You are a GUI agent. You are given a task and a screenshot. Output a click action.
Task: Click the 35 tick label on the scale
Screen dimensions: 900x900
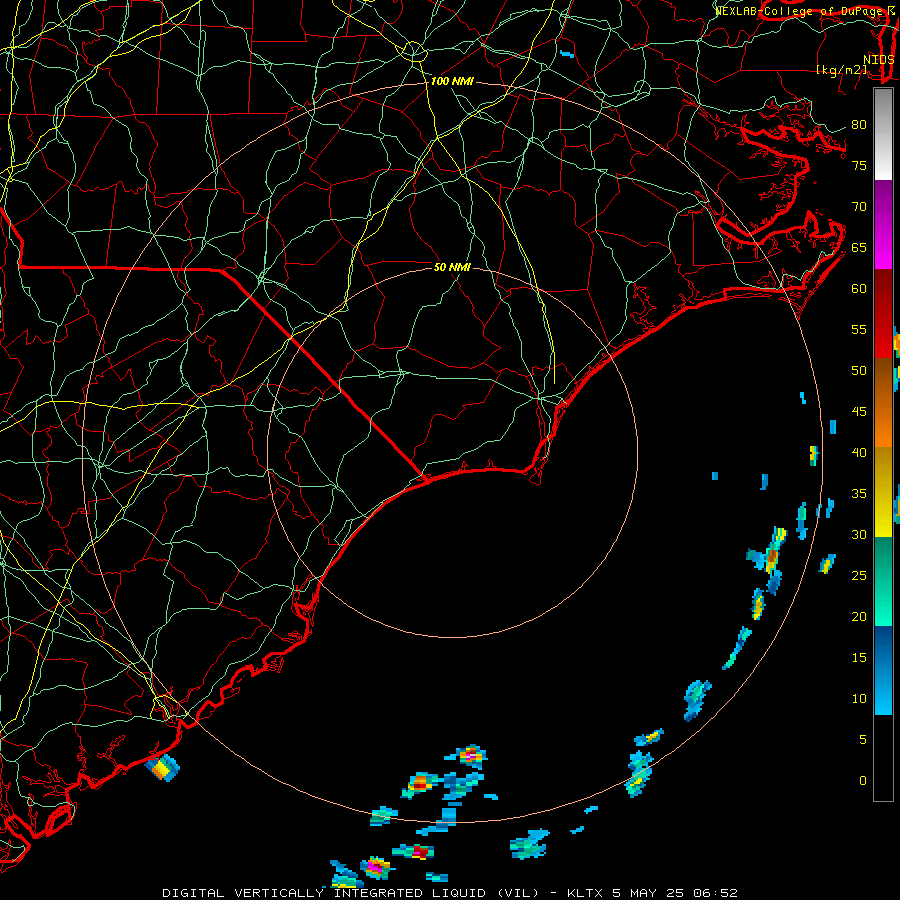859,494
